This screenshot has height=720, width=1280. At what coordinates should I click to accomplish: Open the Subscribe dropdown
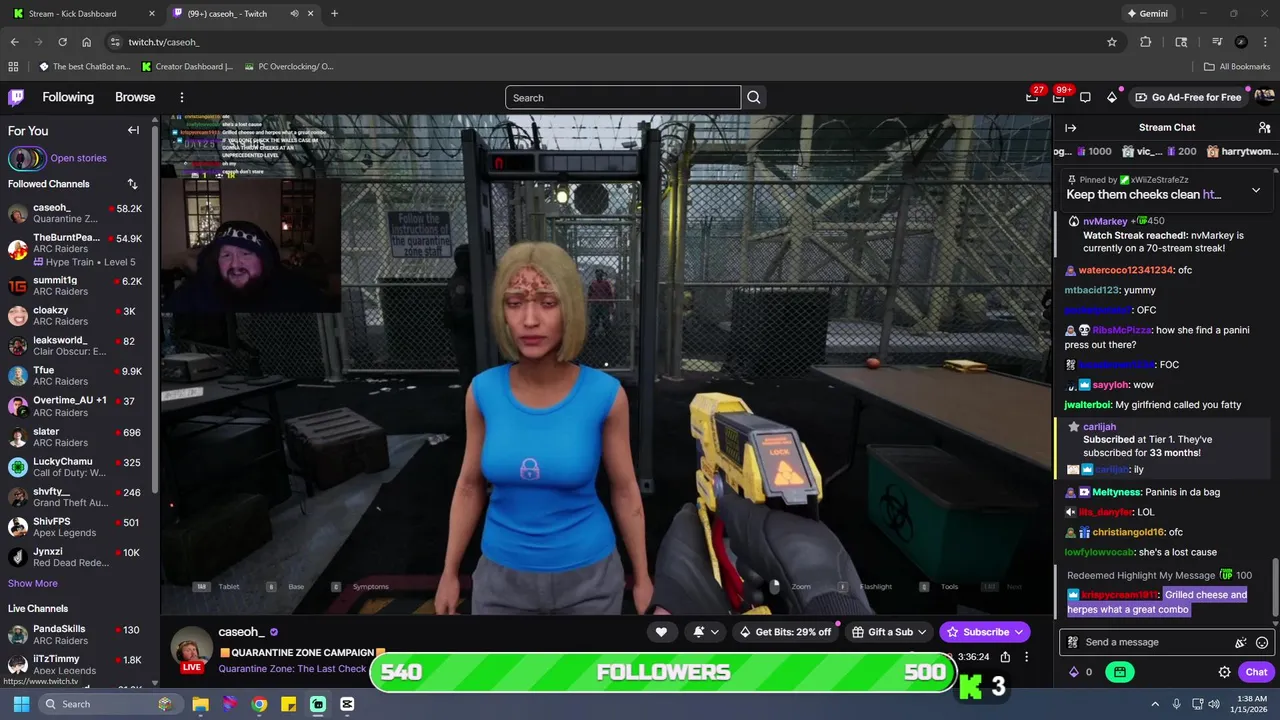[985, 632]
